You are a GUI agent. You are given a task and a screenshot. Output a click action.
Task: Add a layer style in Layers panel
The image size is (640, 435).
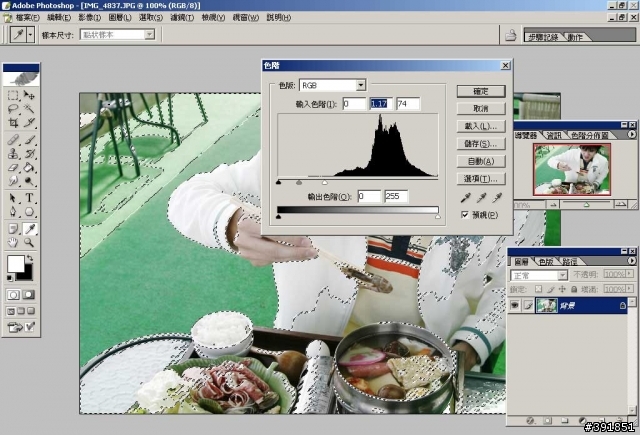[530, 420]
